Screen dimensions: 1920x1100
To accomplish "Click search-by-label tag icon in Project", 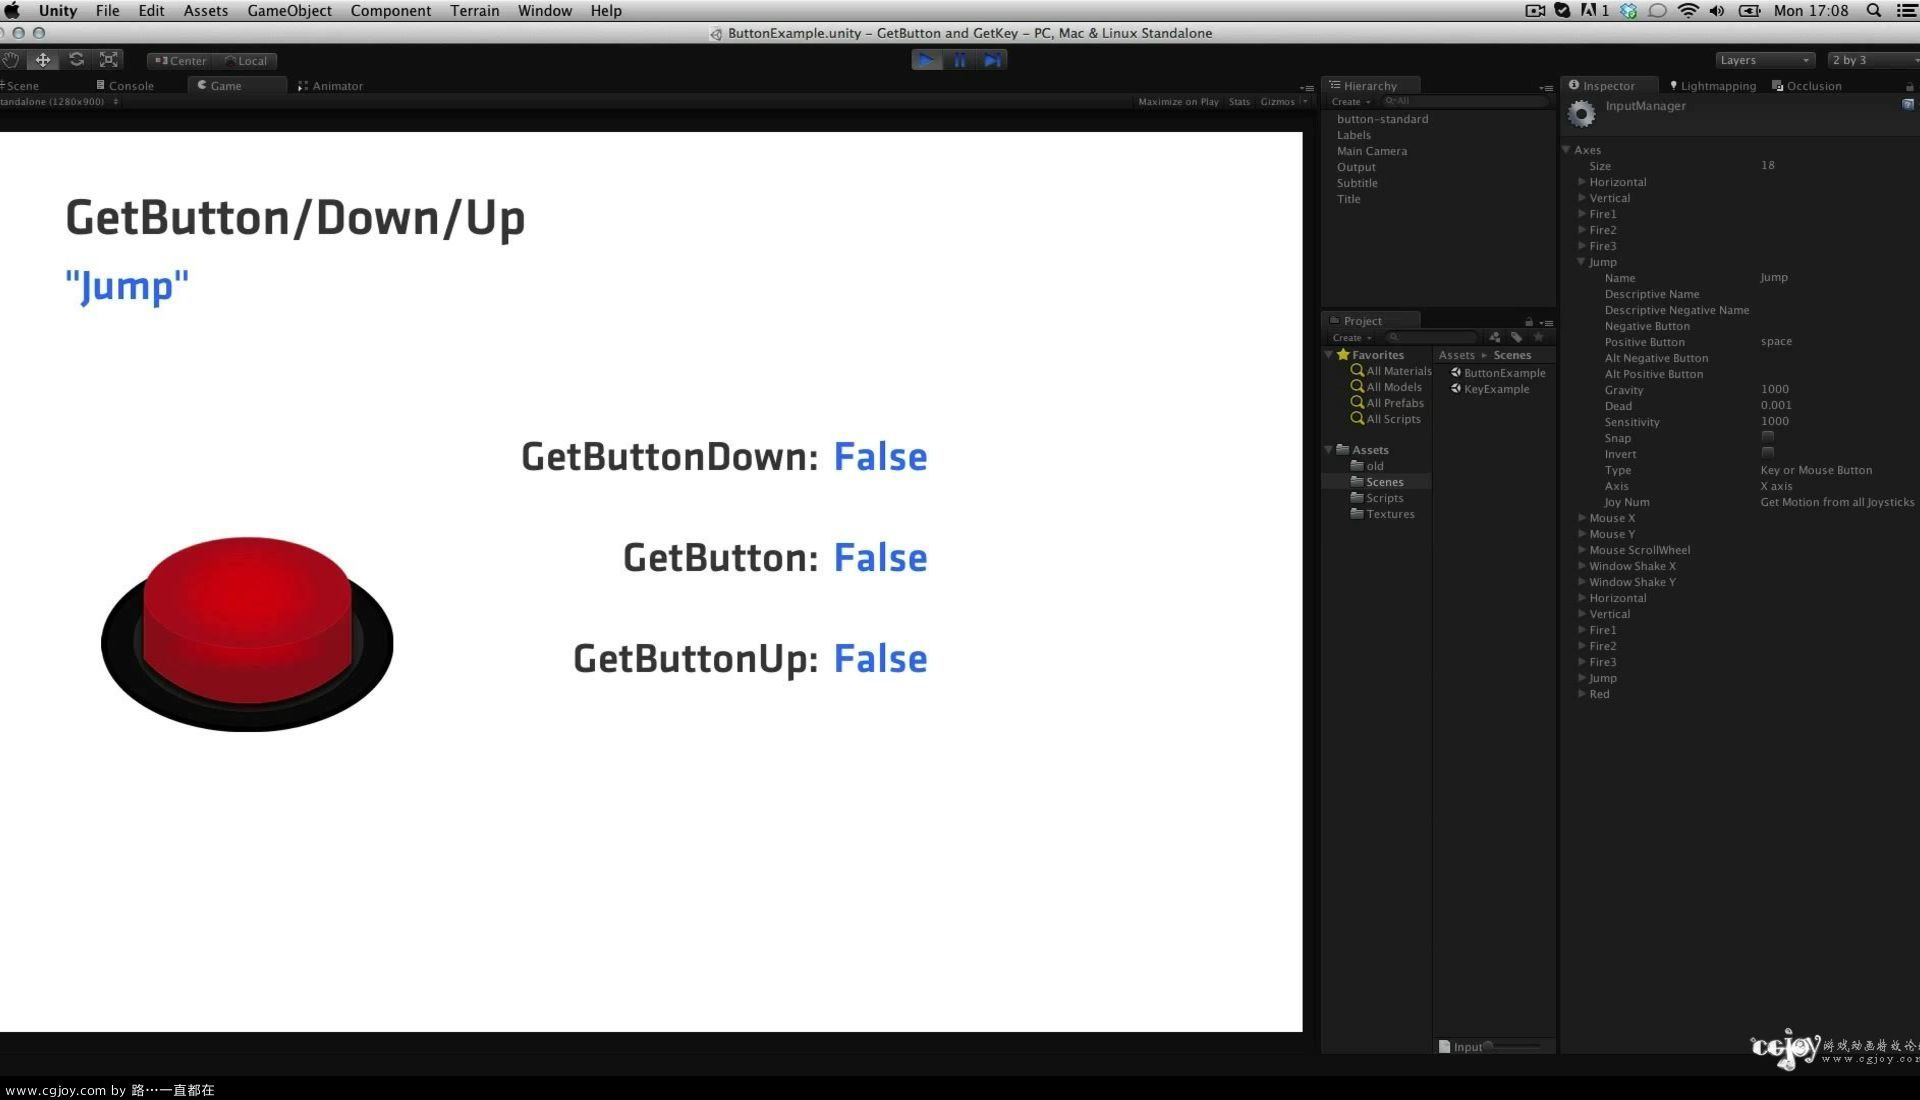I will [1516, 337].
